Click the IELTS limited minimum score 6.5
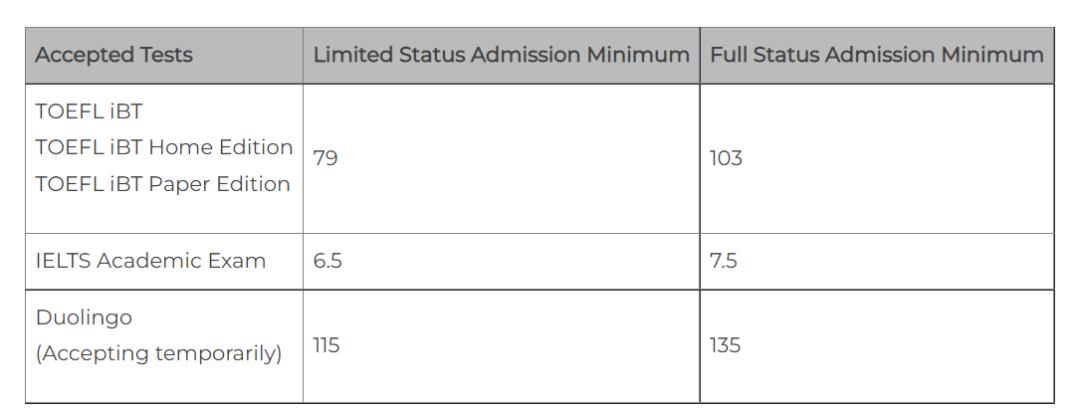 (x=327, y=260)
